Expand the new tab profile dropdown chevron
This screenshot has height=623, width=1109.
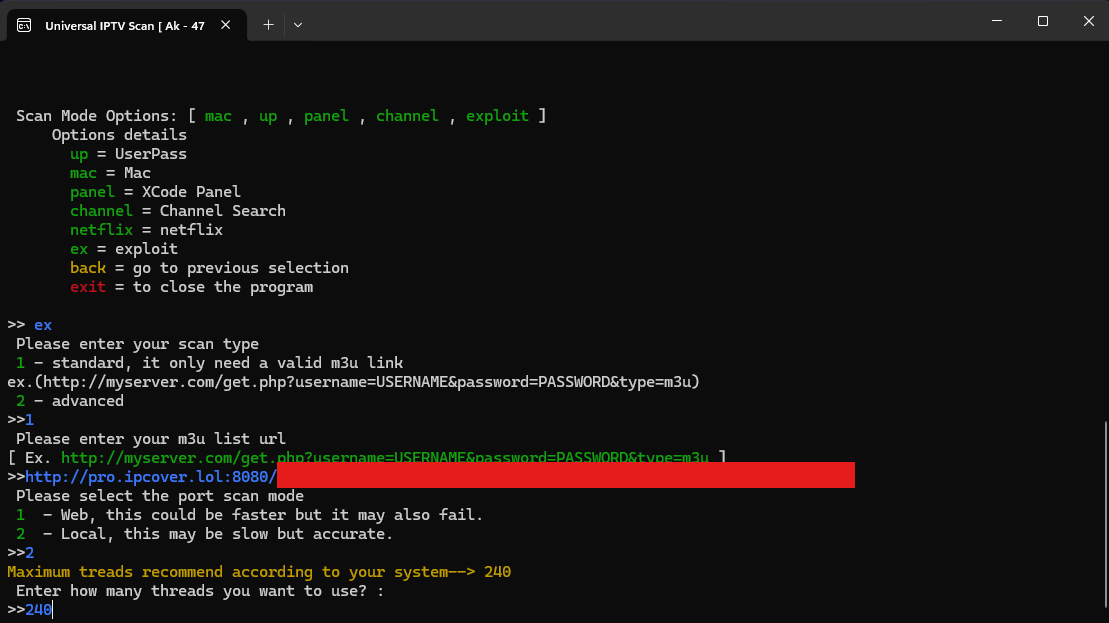tap(298, 25)
